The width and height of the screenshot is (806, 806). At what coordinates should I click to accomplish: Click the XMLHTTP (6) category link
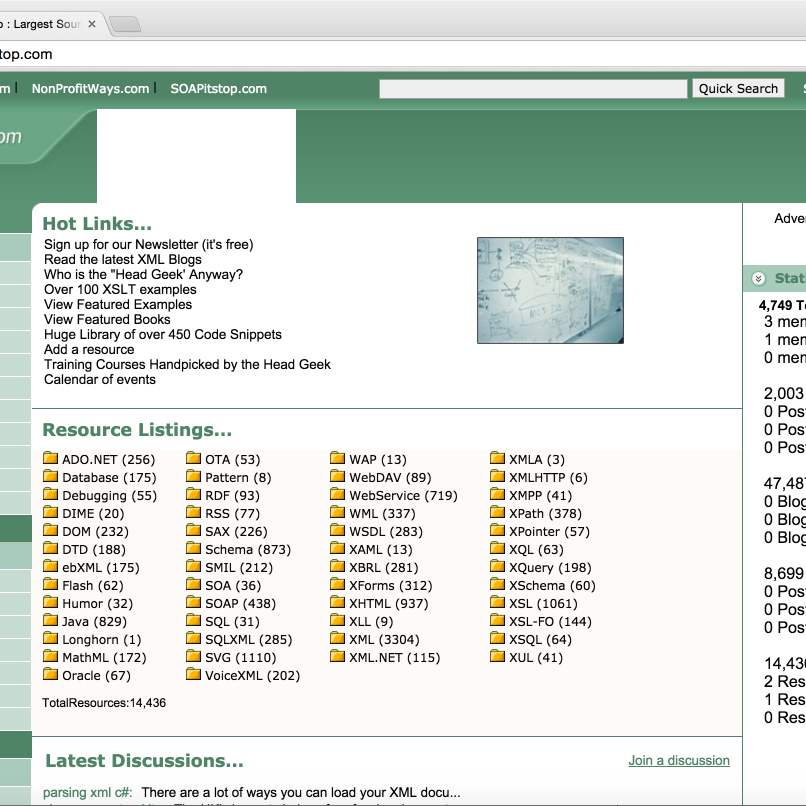548,478
